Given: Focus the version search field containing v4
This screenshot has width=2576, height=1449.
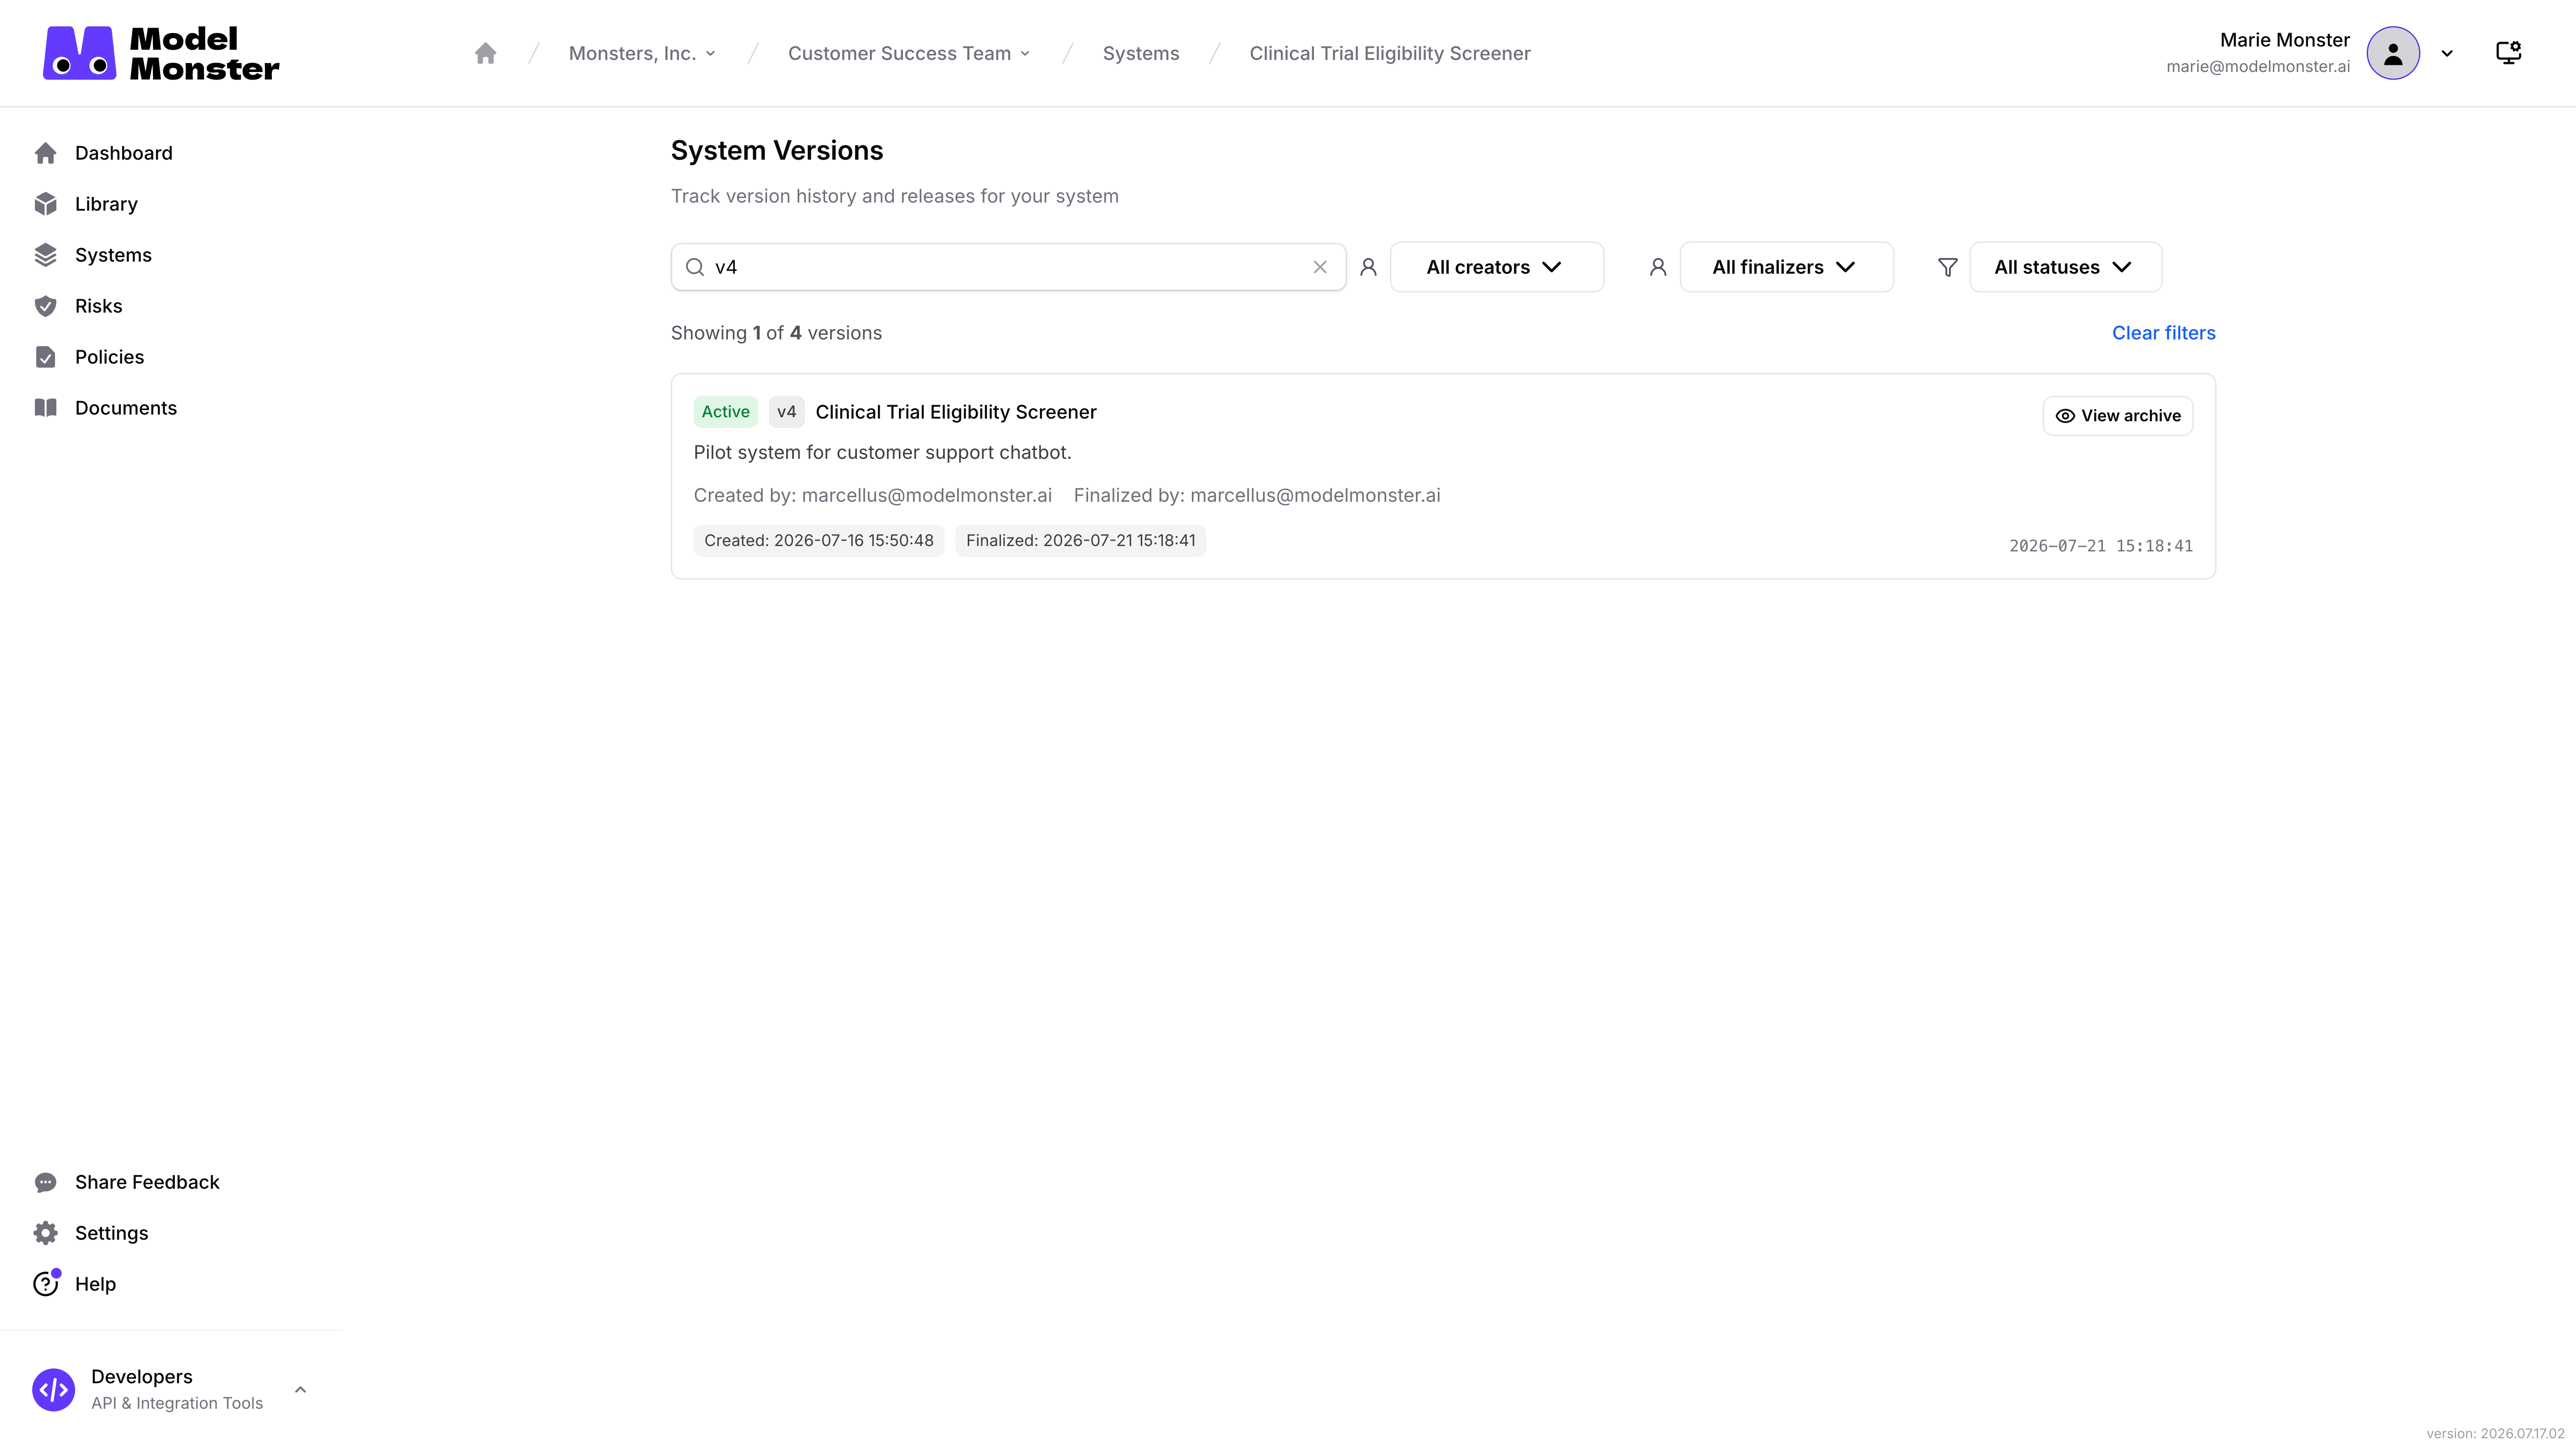Looking at the screenshot, I should tap(1008, 267).
